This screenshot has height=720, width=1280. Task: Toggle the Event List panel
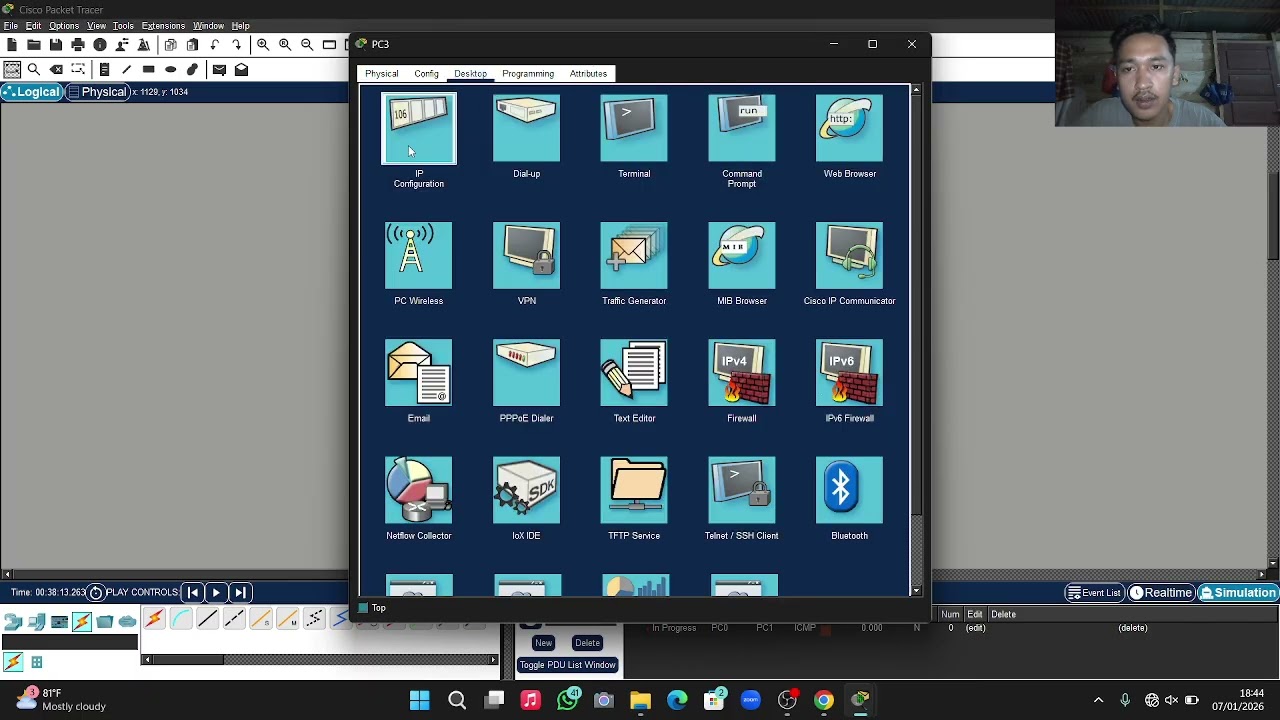point(1094,593)
